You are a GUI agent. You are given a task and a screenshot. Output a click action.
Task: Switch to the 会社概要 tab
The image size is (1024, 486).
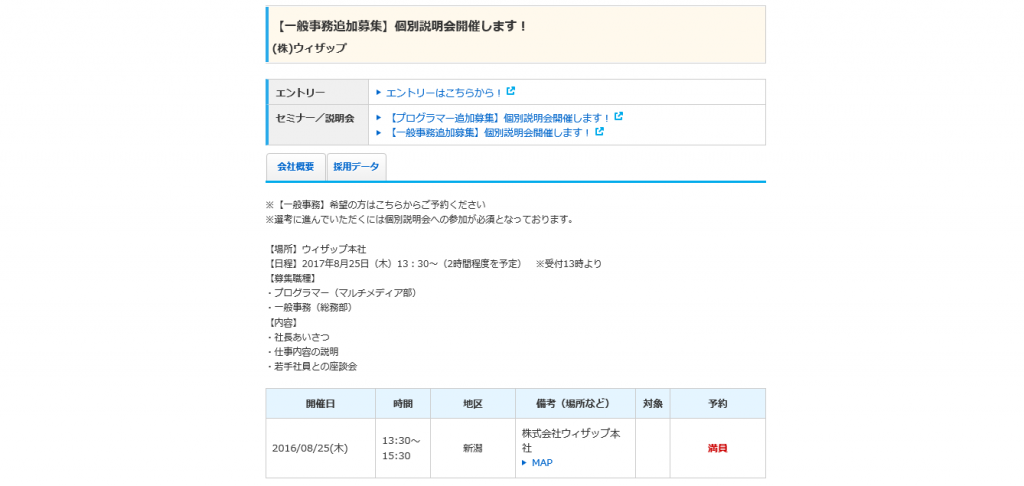click(x=296, y=167)
